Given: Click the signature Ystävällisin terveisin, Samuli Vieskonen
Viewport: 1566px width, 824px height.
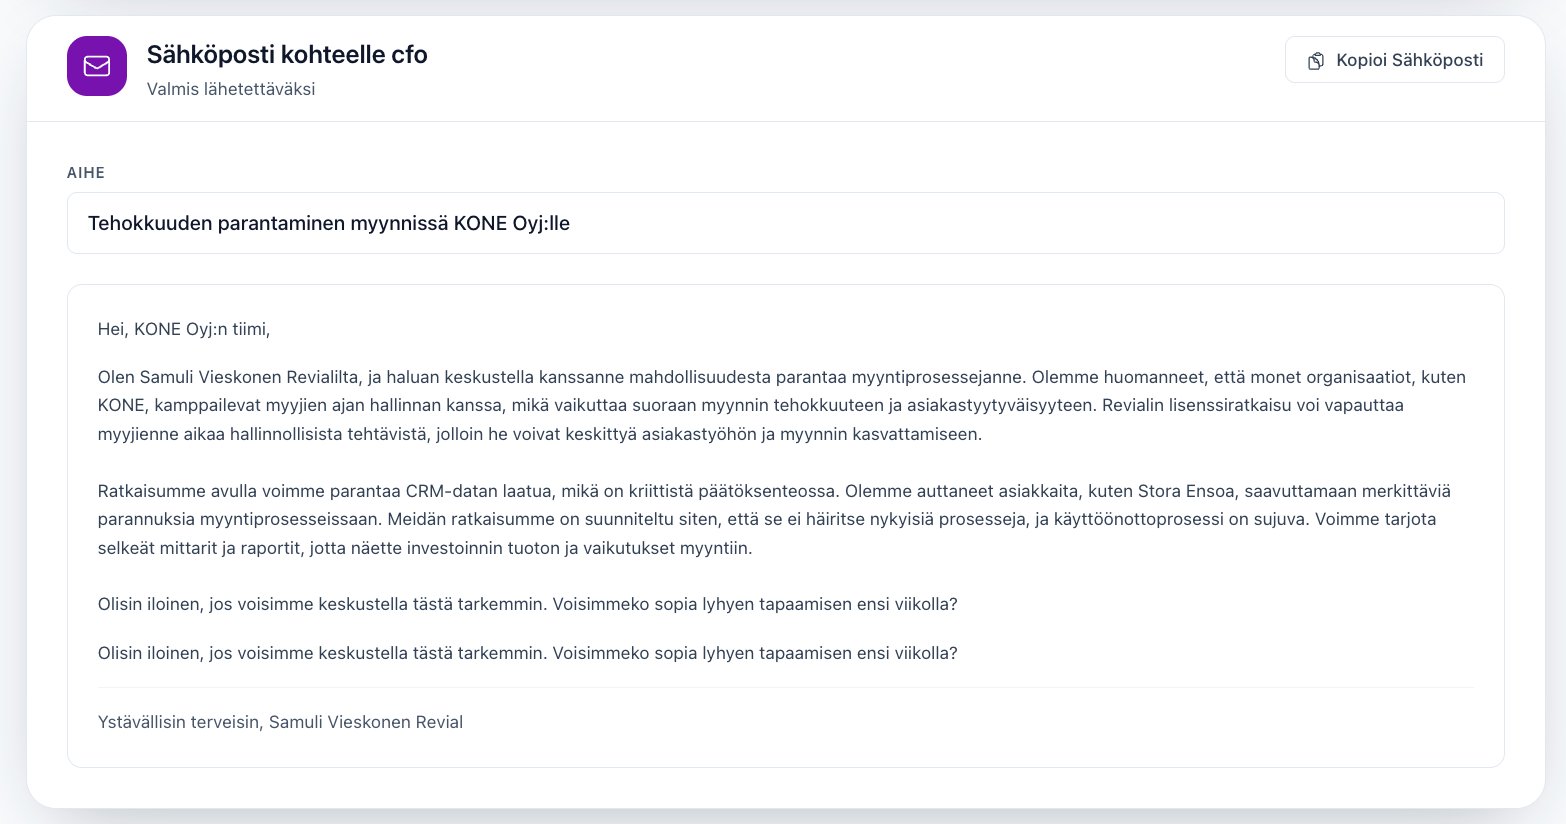Looking at the screenshot, I should point(280,722).
